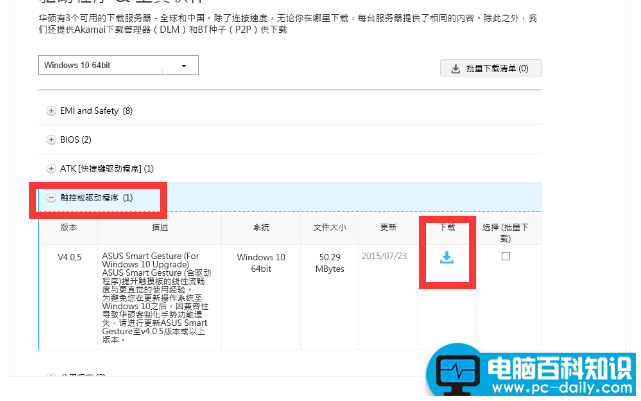
Task: Click the plus icon beside ATK driver
Action: coord(51,169)
